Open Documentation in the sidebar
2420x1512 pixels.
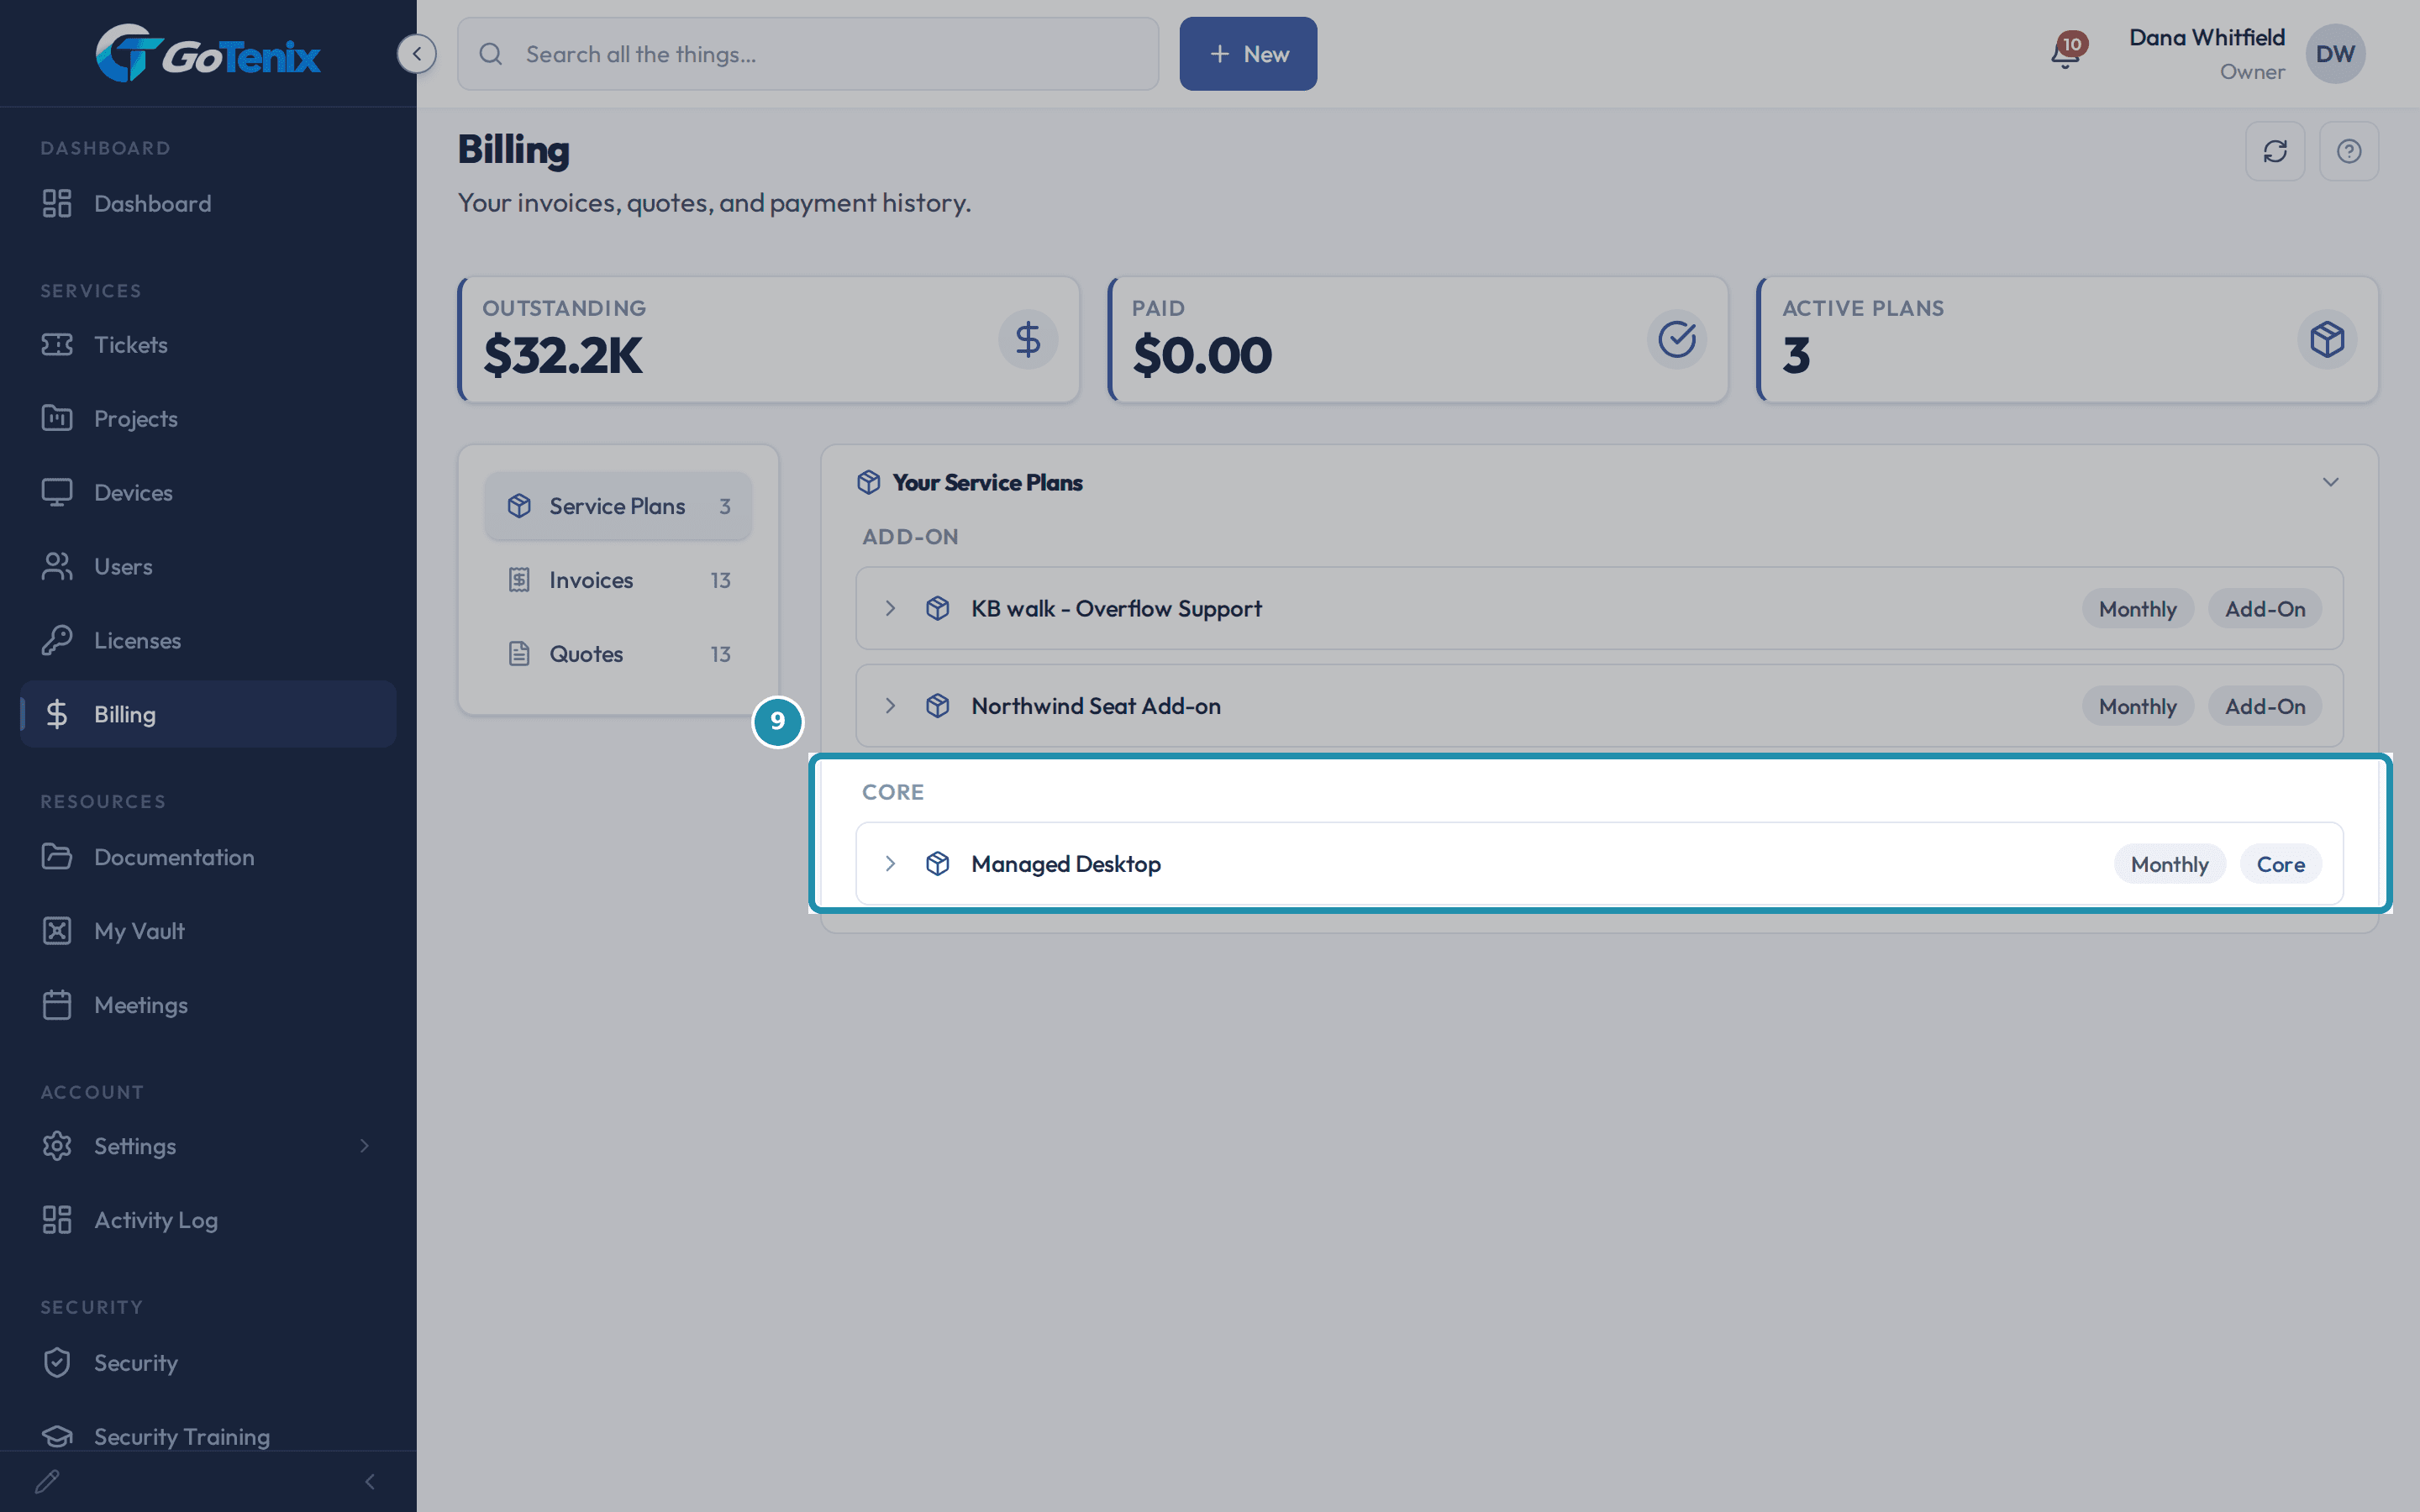[x=208, y=858]
